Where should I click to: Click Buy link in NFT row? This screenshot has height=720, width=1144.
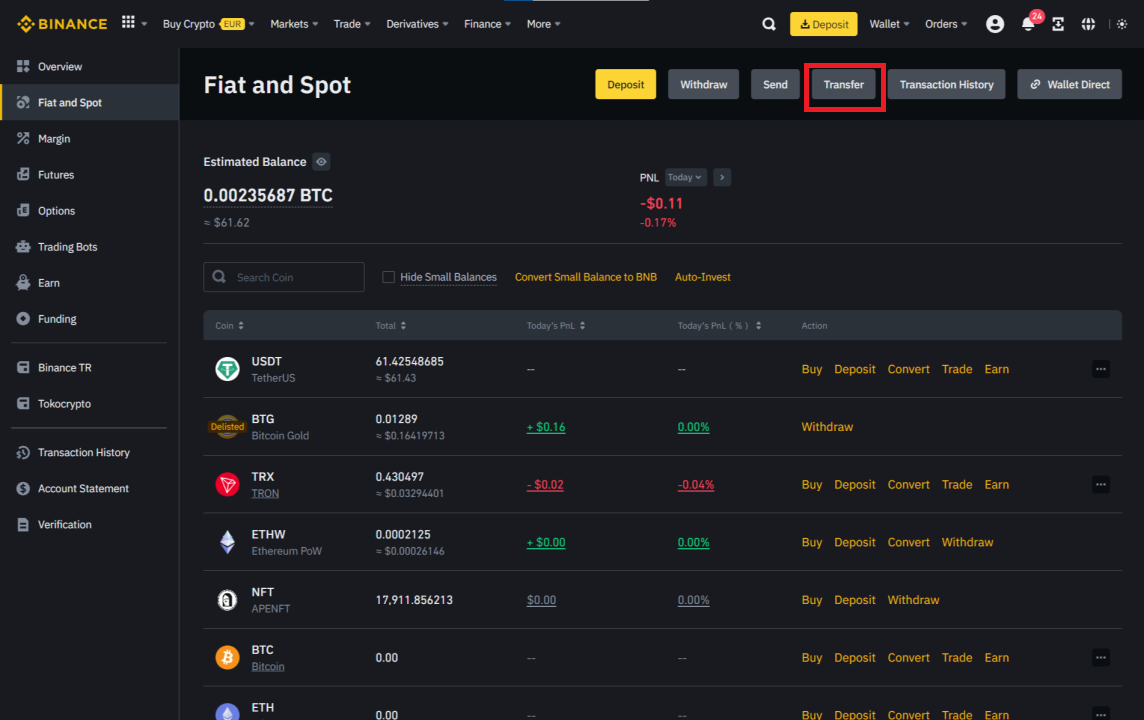tap(812, 600)
